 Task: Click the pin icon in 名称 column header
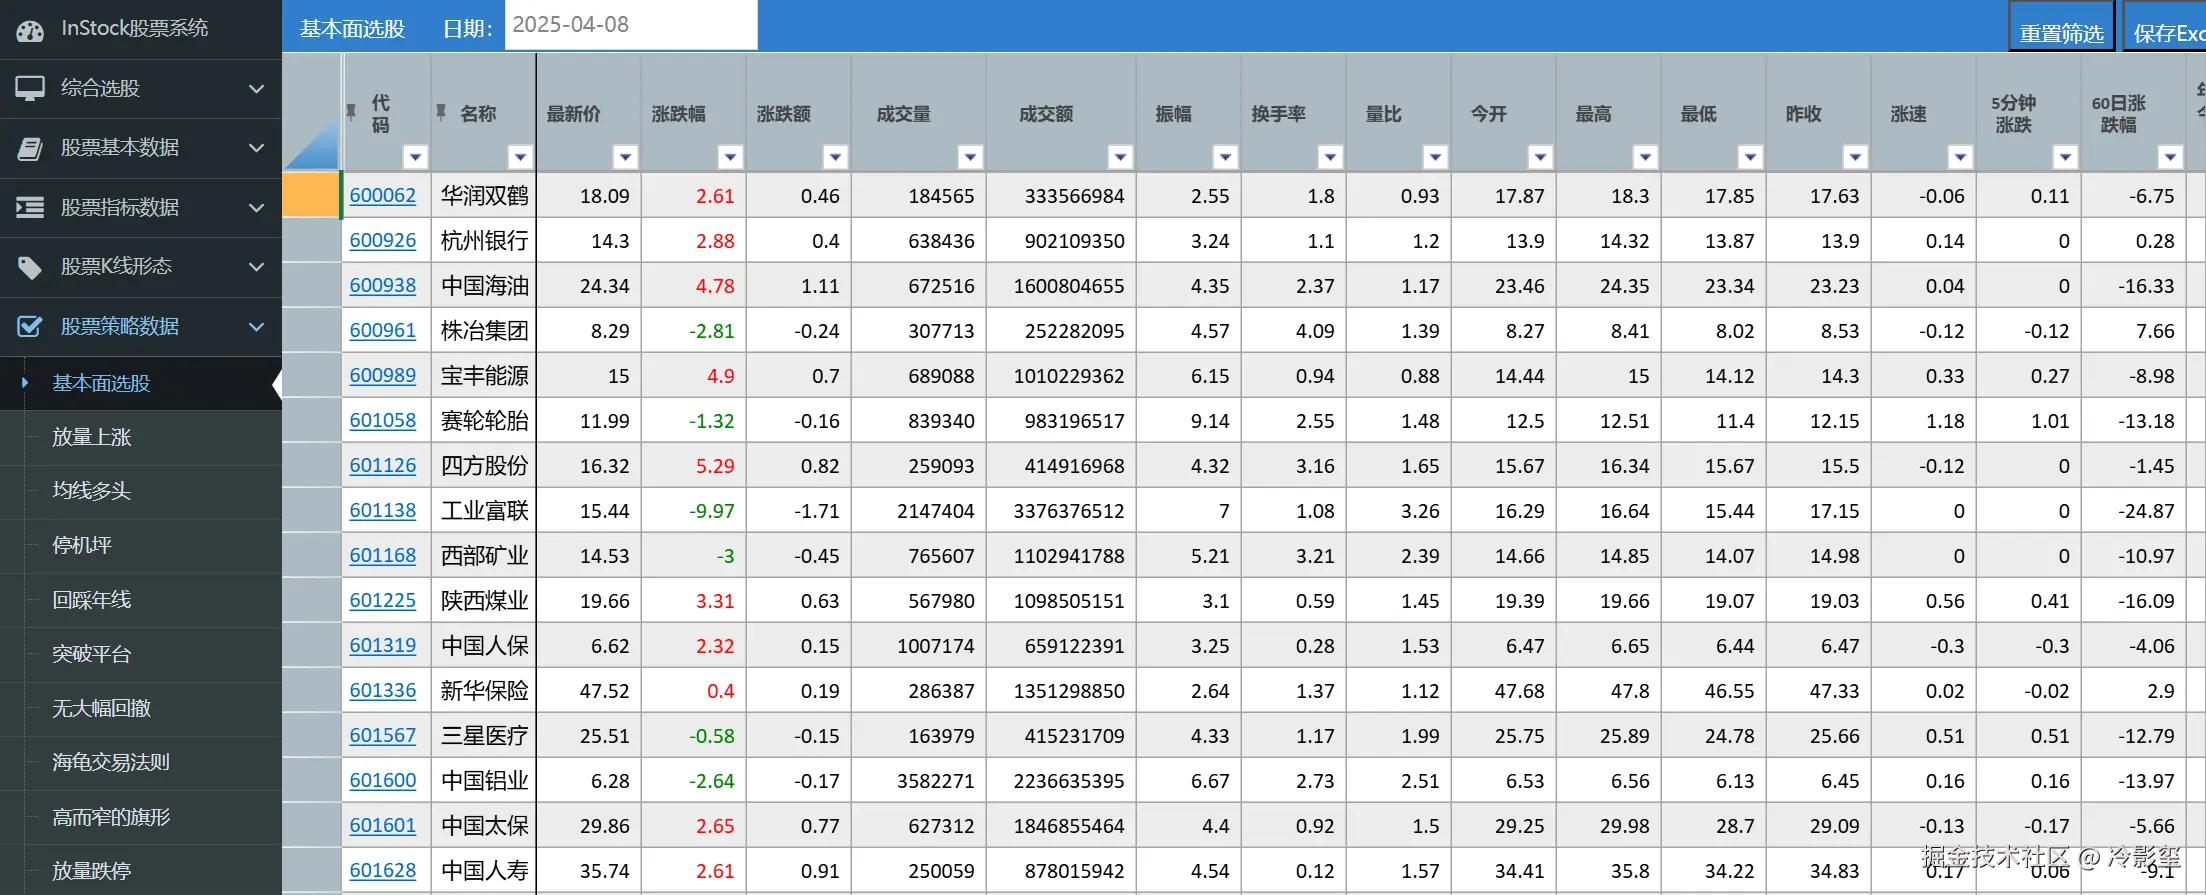[441, 111]
